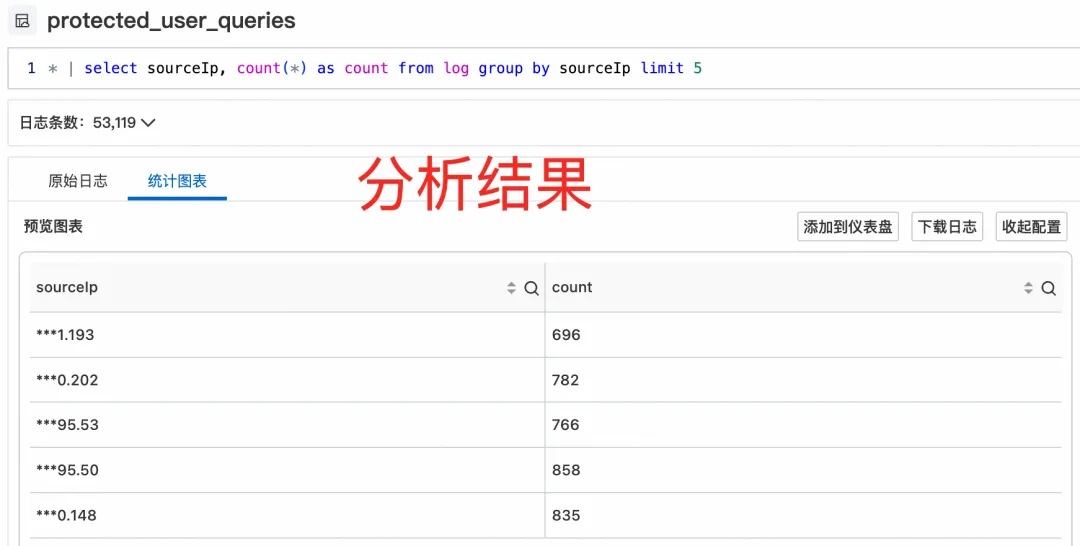1080x546 pixels.
Task: Click the count column header
Action: pyautogui.click(x=572, y=288)
